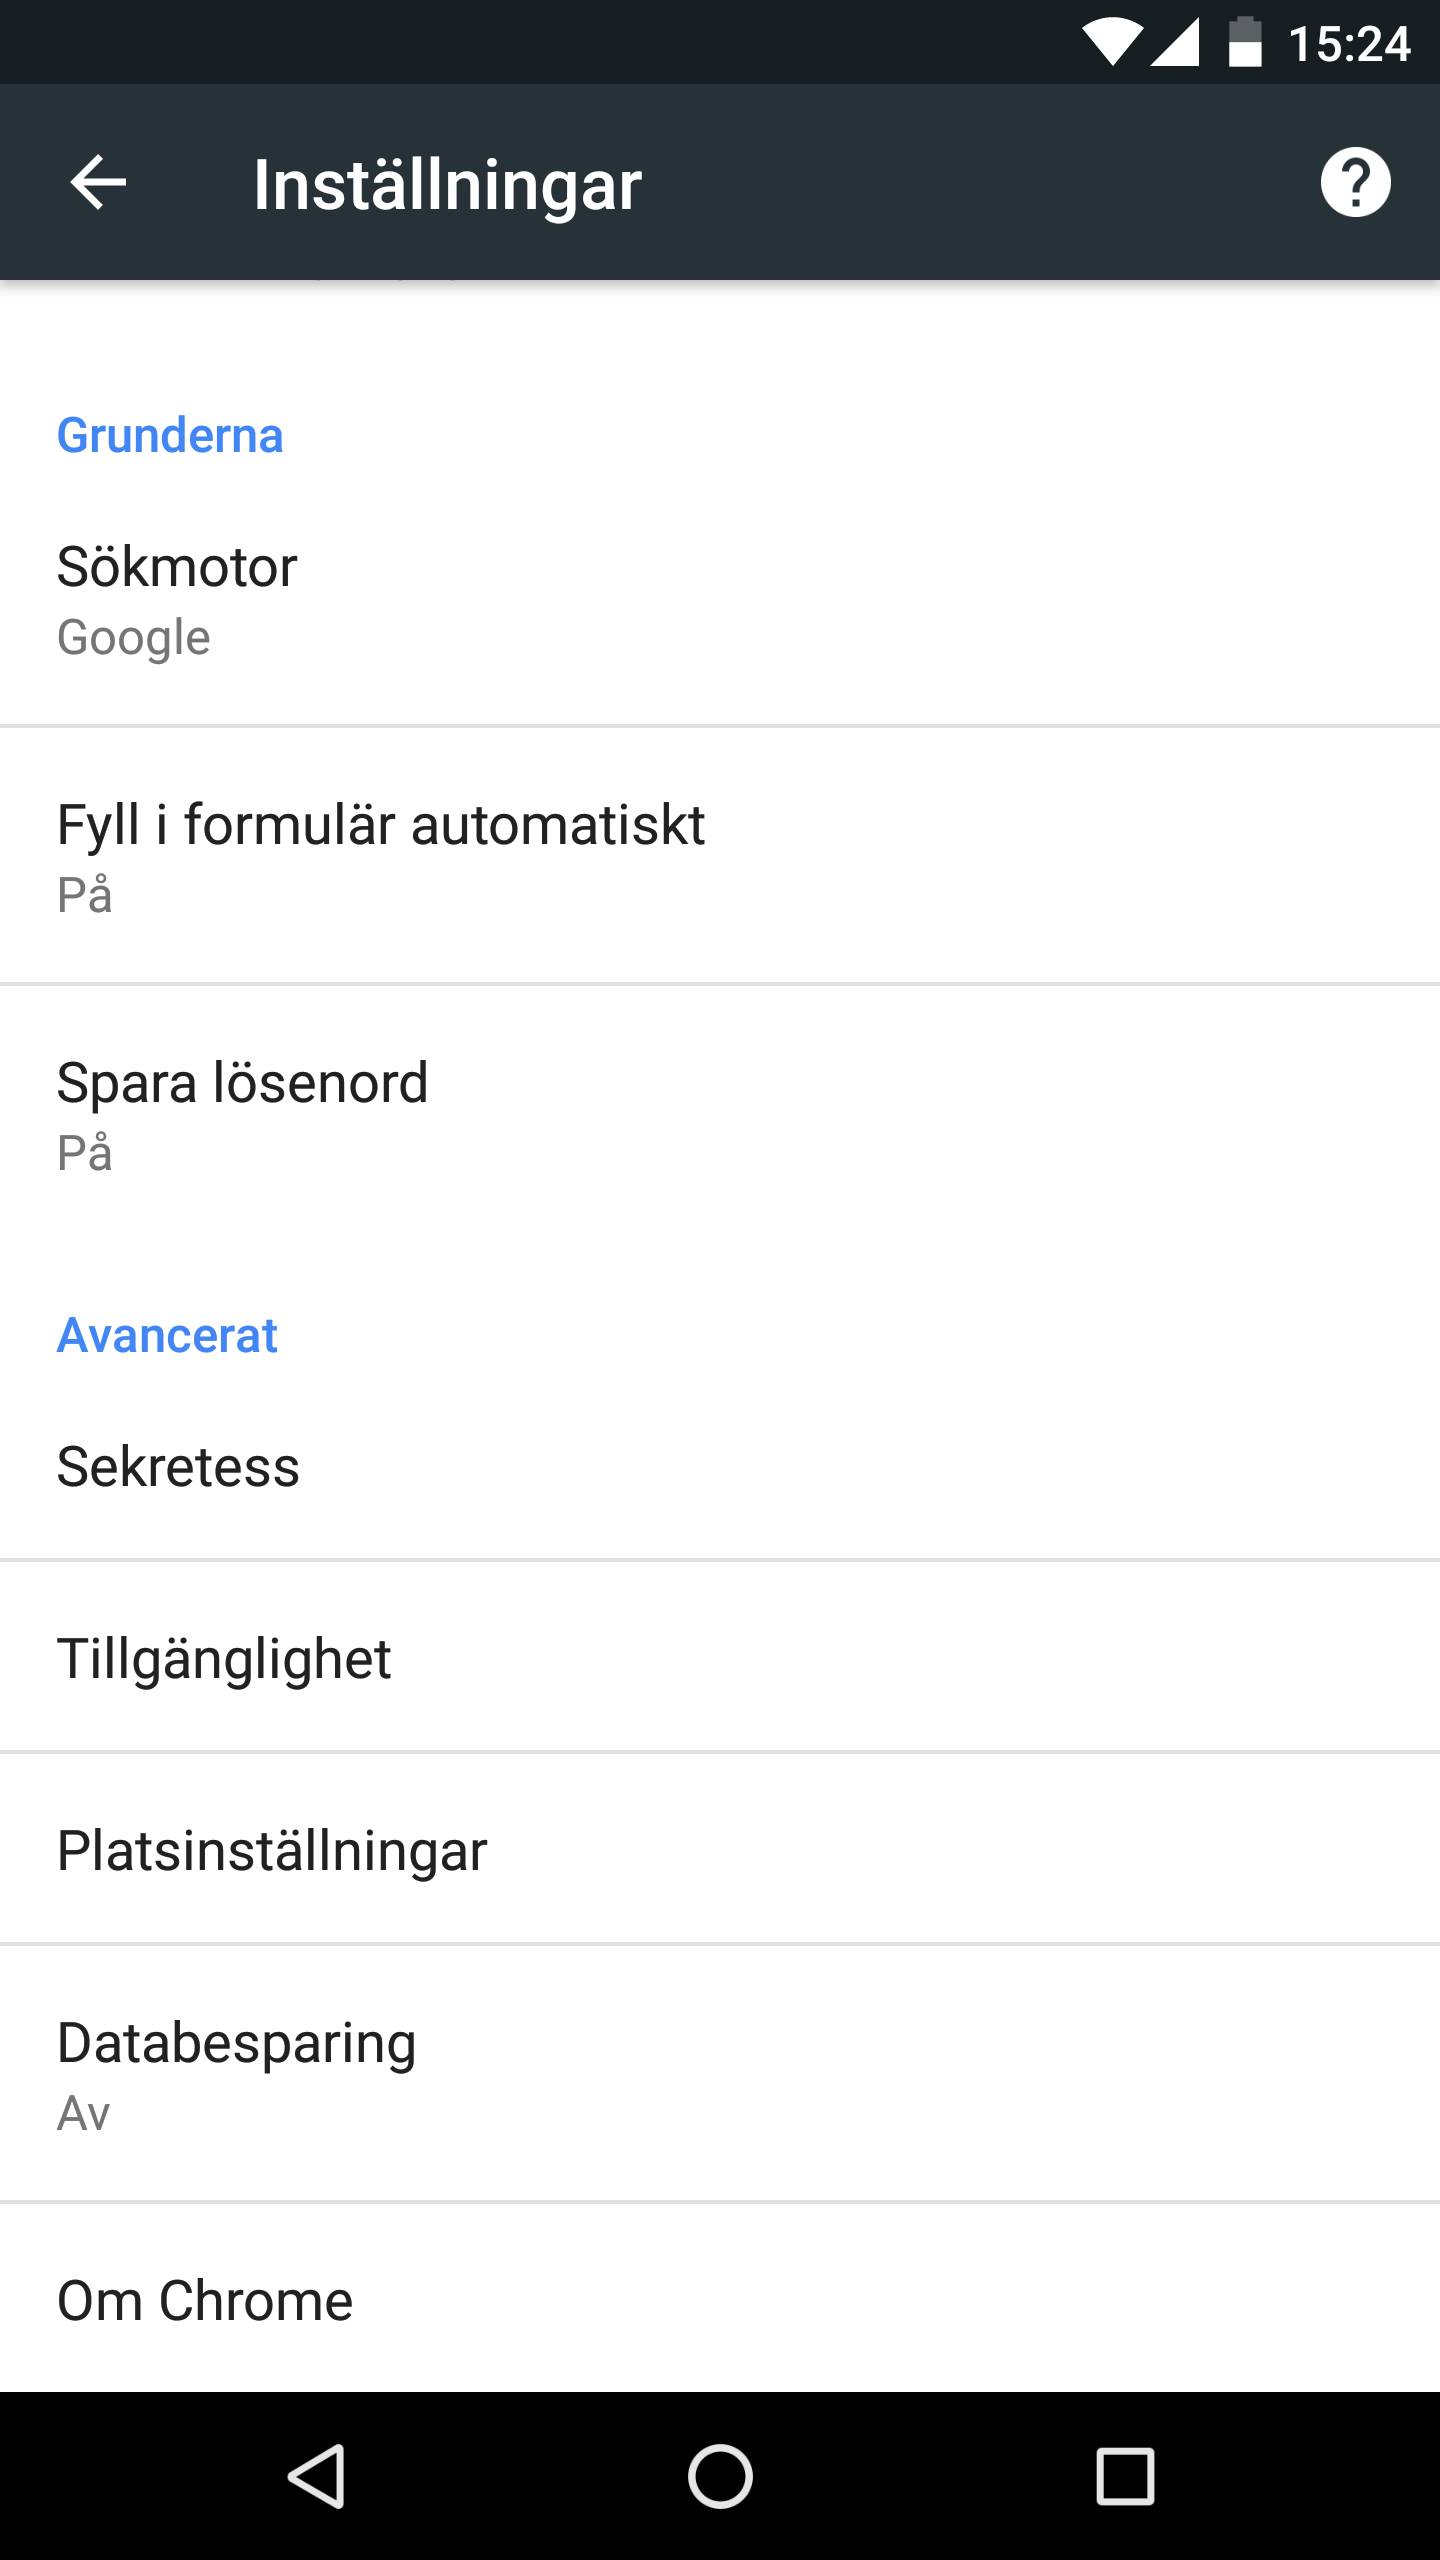
Task: Tap the clock showing 15:24
Action: click(1349, 44)
